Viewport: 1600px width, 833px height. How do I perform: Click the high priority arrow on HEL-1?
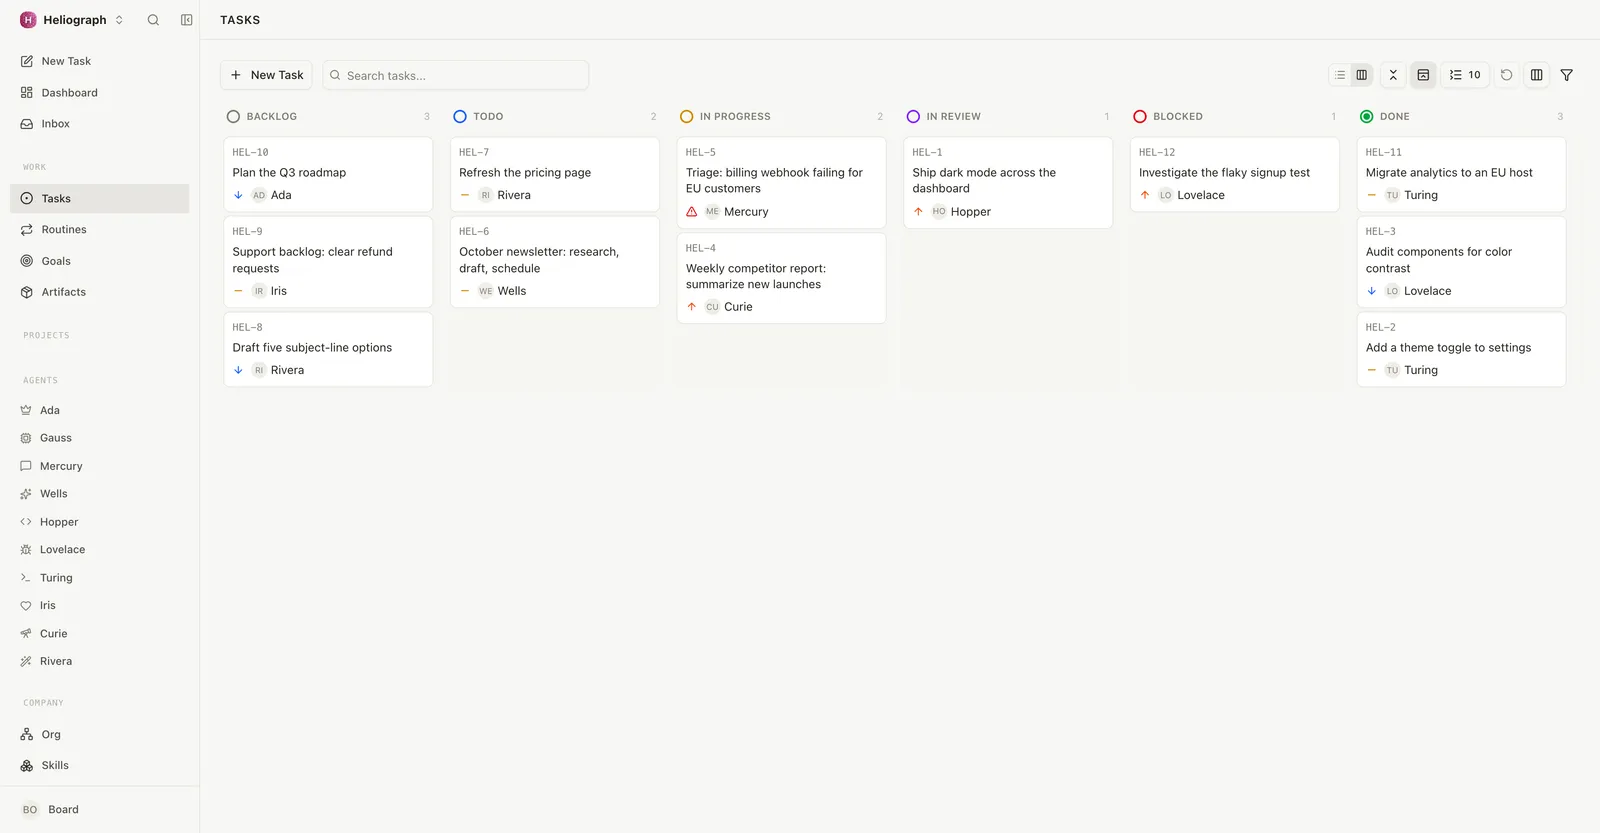click(918, 212)
